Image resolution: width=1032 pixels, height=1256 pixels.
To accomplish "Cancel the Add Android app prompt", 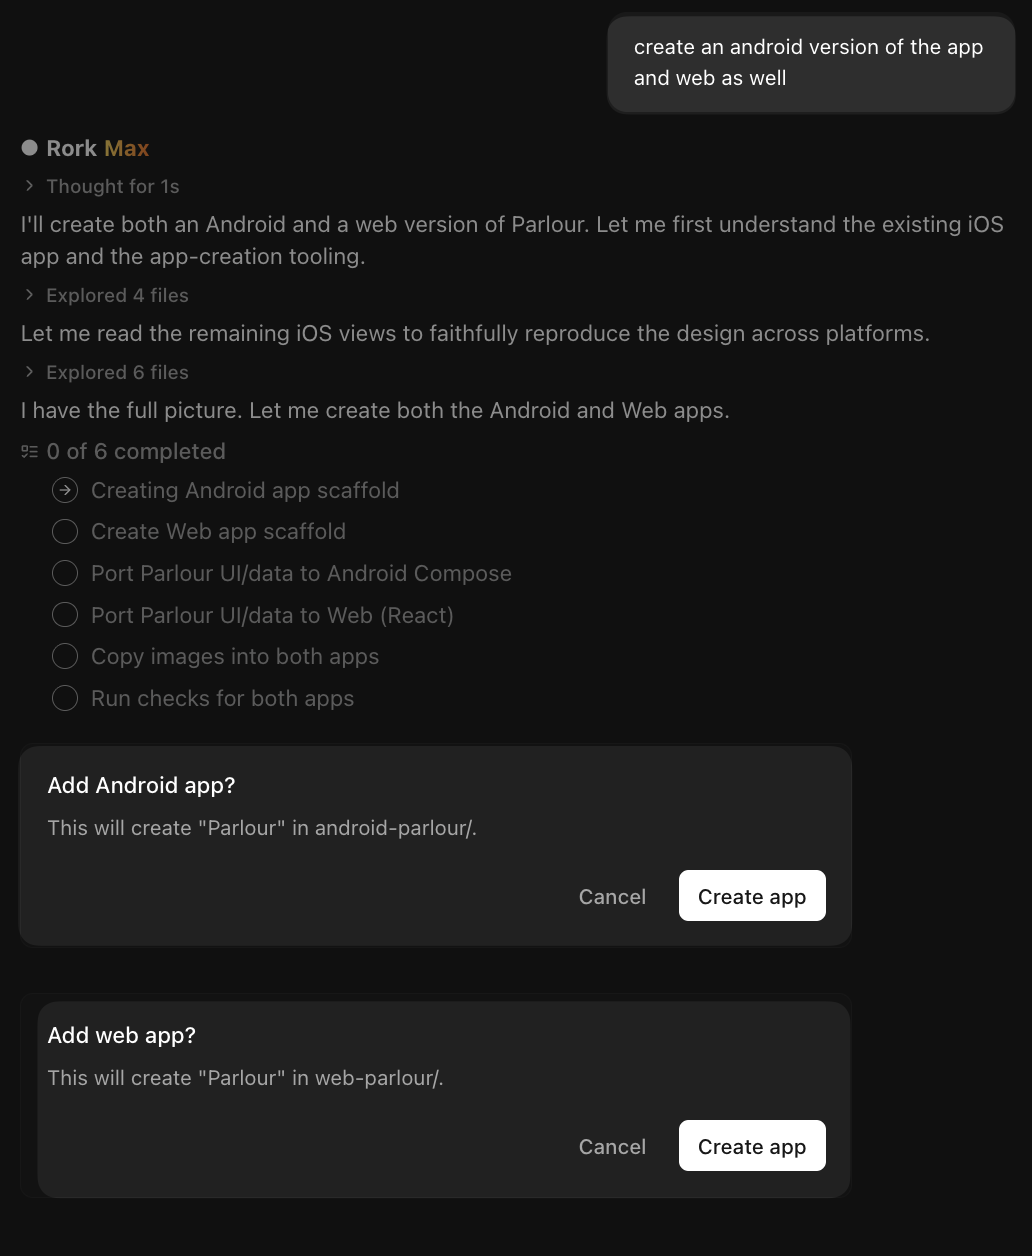I will 612,897.
